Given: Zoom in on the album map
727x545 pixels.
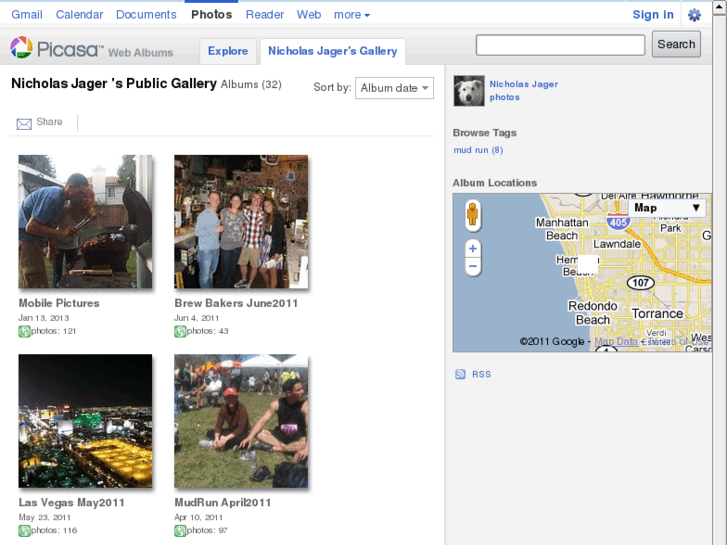Looking at the screenshot, I should pyautogui.click(x=473, y=249).
